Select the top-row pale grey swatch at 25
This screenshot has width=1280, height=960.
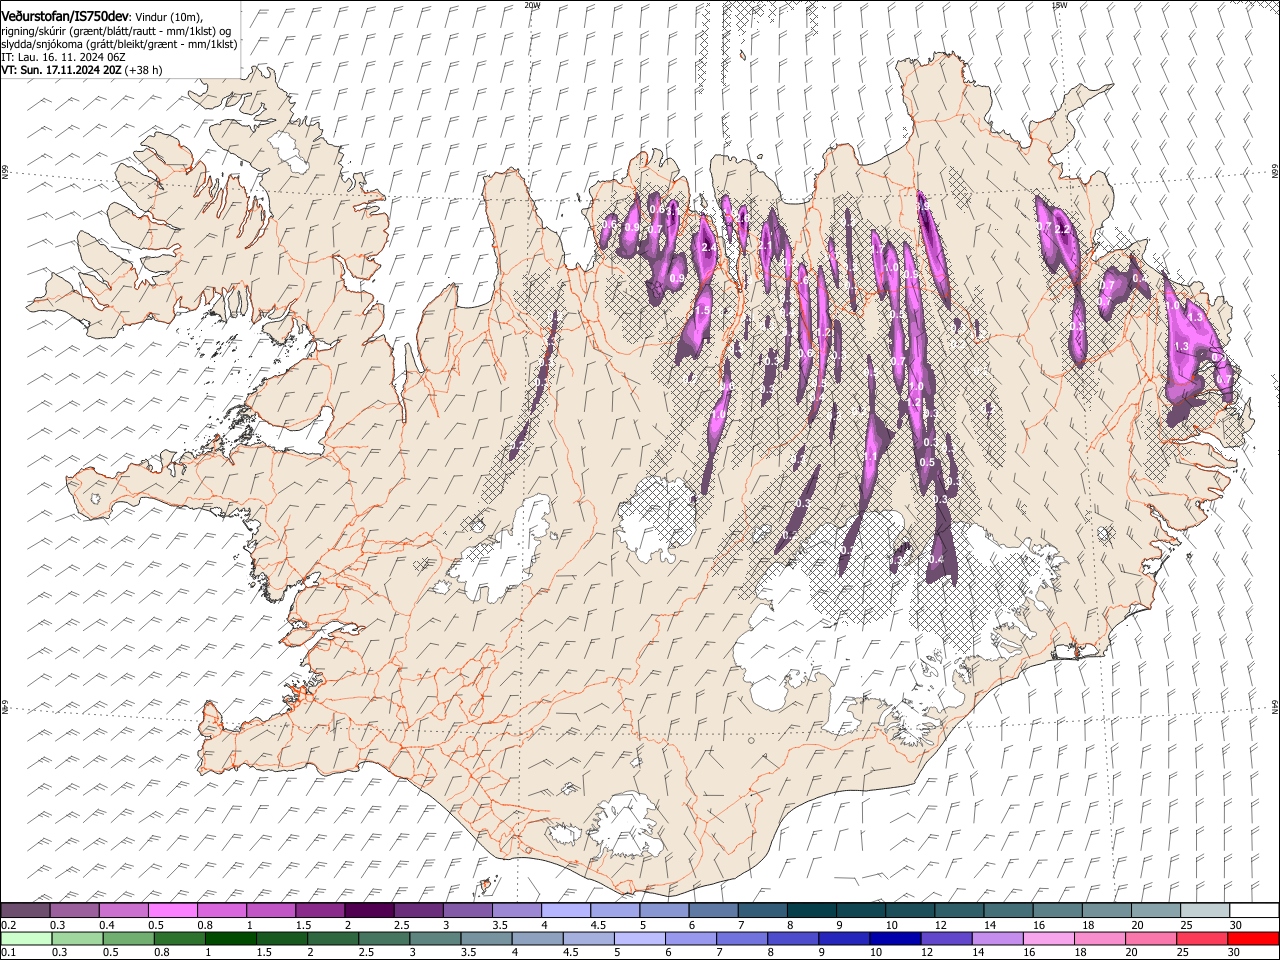pos(1203,910)
